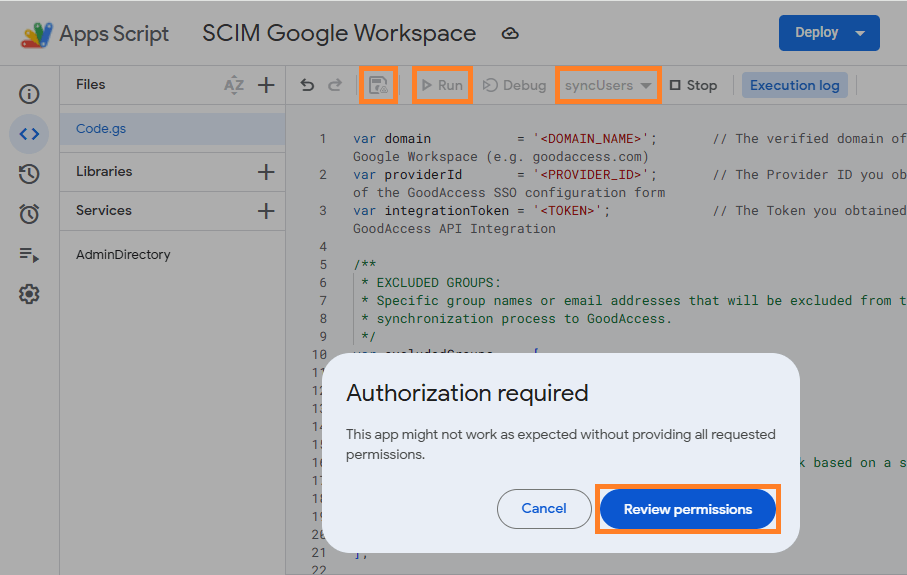
Task: Click the EXCLUDED GROUPS comment line
Action: [431, 283]
